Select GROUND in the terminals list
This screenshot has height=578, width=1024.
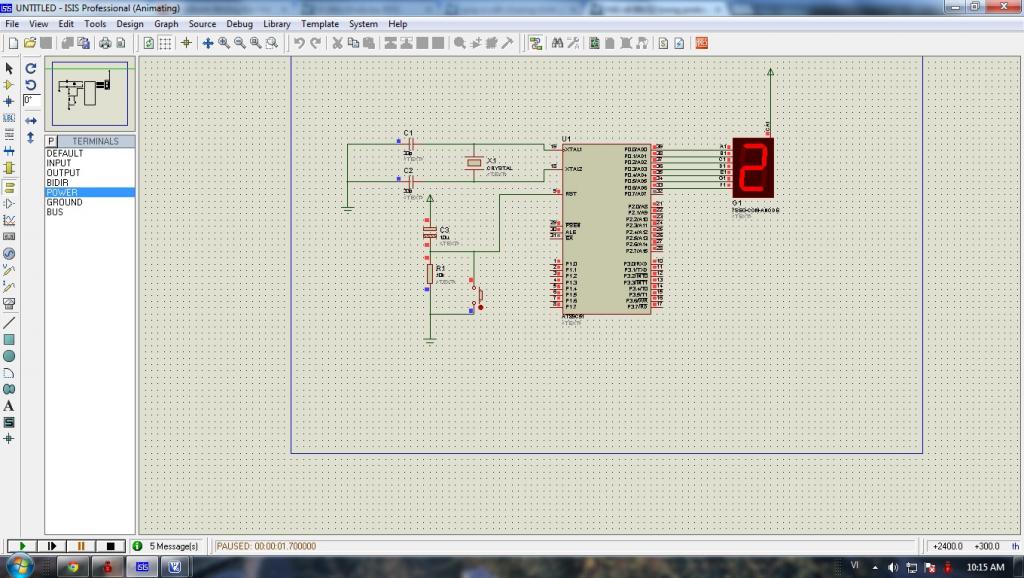(x=64, y=202)
